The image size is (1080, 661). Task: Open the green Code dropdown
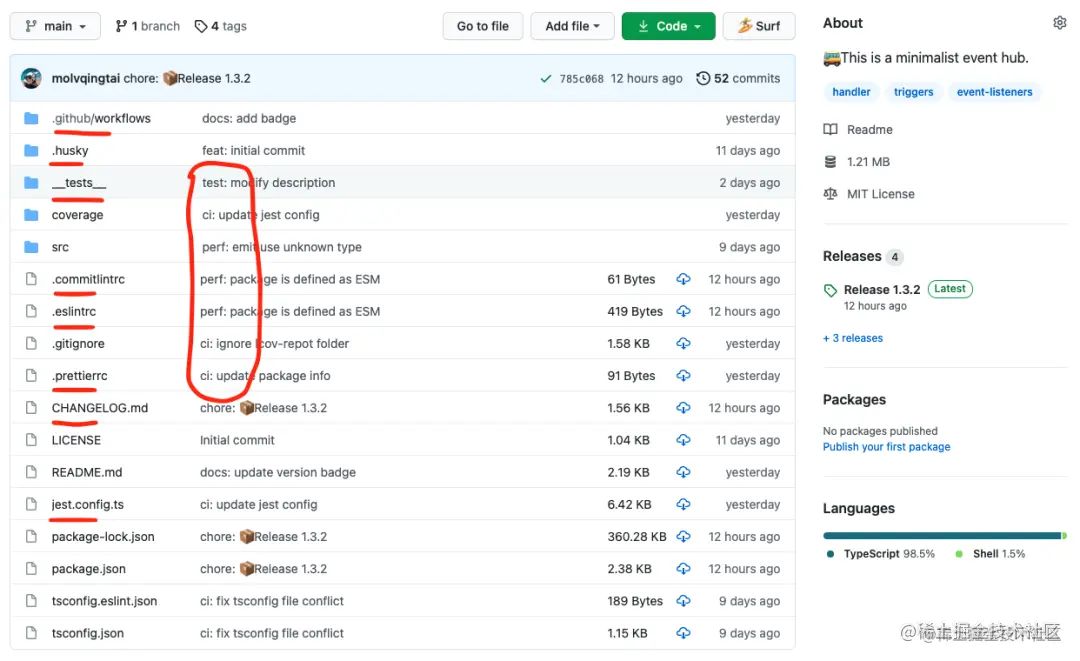tap(668, 26)
